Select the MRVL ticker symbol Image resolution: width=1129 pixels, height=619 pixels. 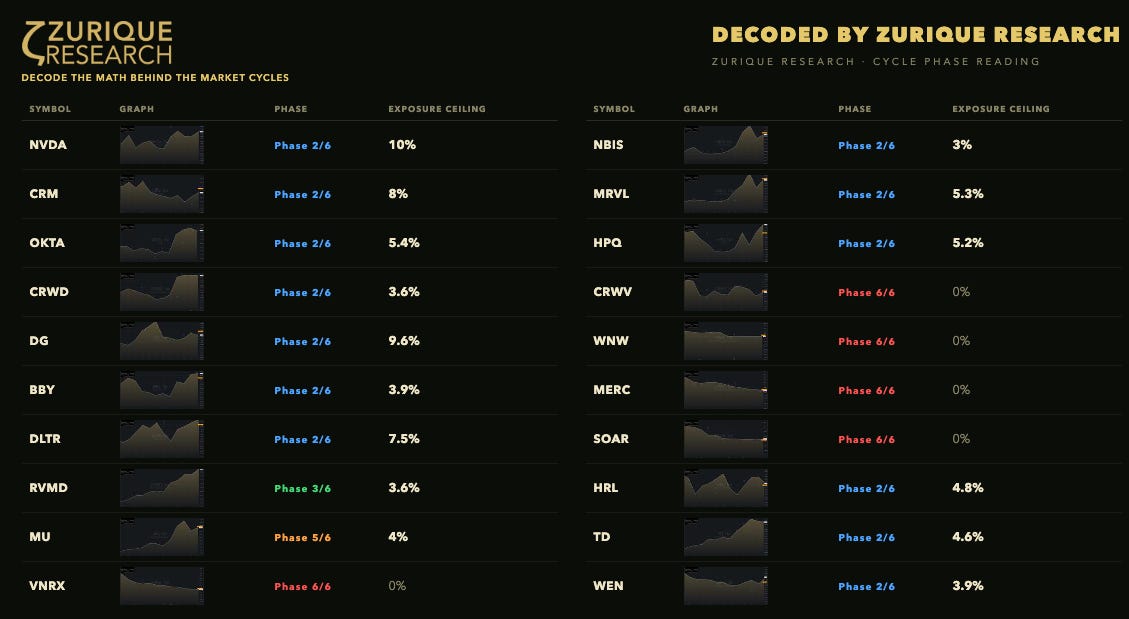coord(611,194)
